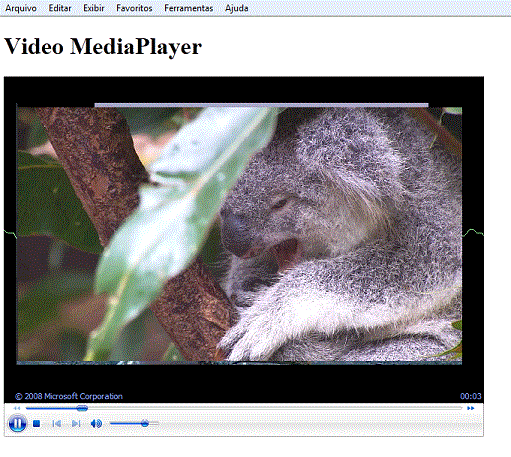
Task: Click the unplayed portion of the seek bar
Action: pos(275,408)
